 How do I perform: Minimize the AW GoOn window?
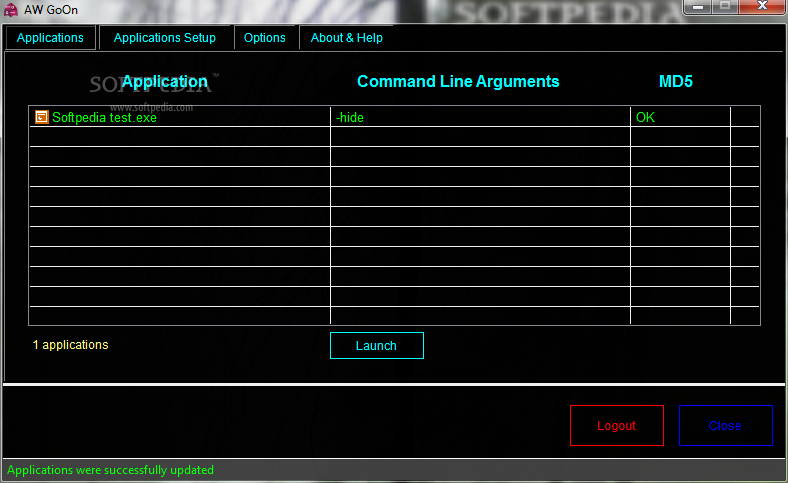pyautogui.click(x=698, y=7)
